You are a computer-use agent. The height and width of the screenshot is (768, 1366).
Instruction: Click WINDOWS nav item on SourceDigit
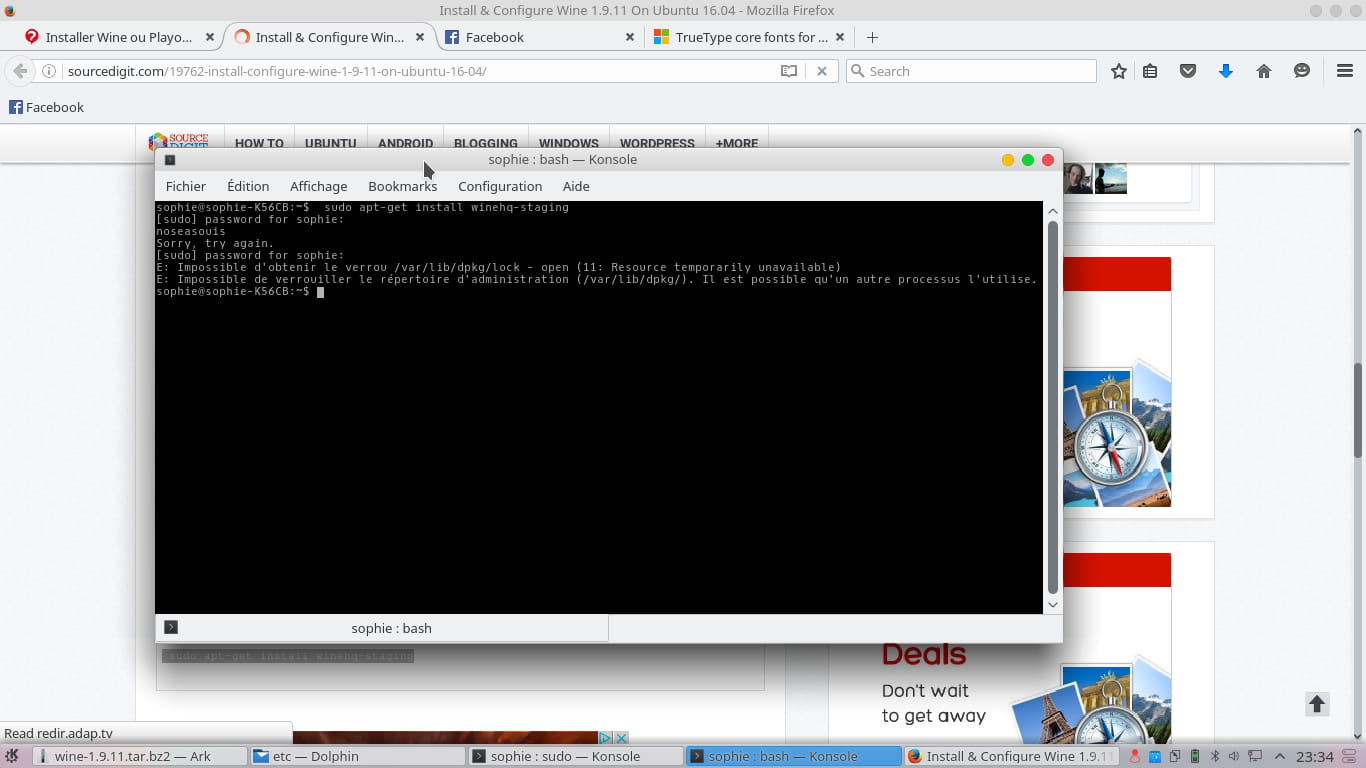tap(568, 143)
